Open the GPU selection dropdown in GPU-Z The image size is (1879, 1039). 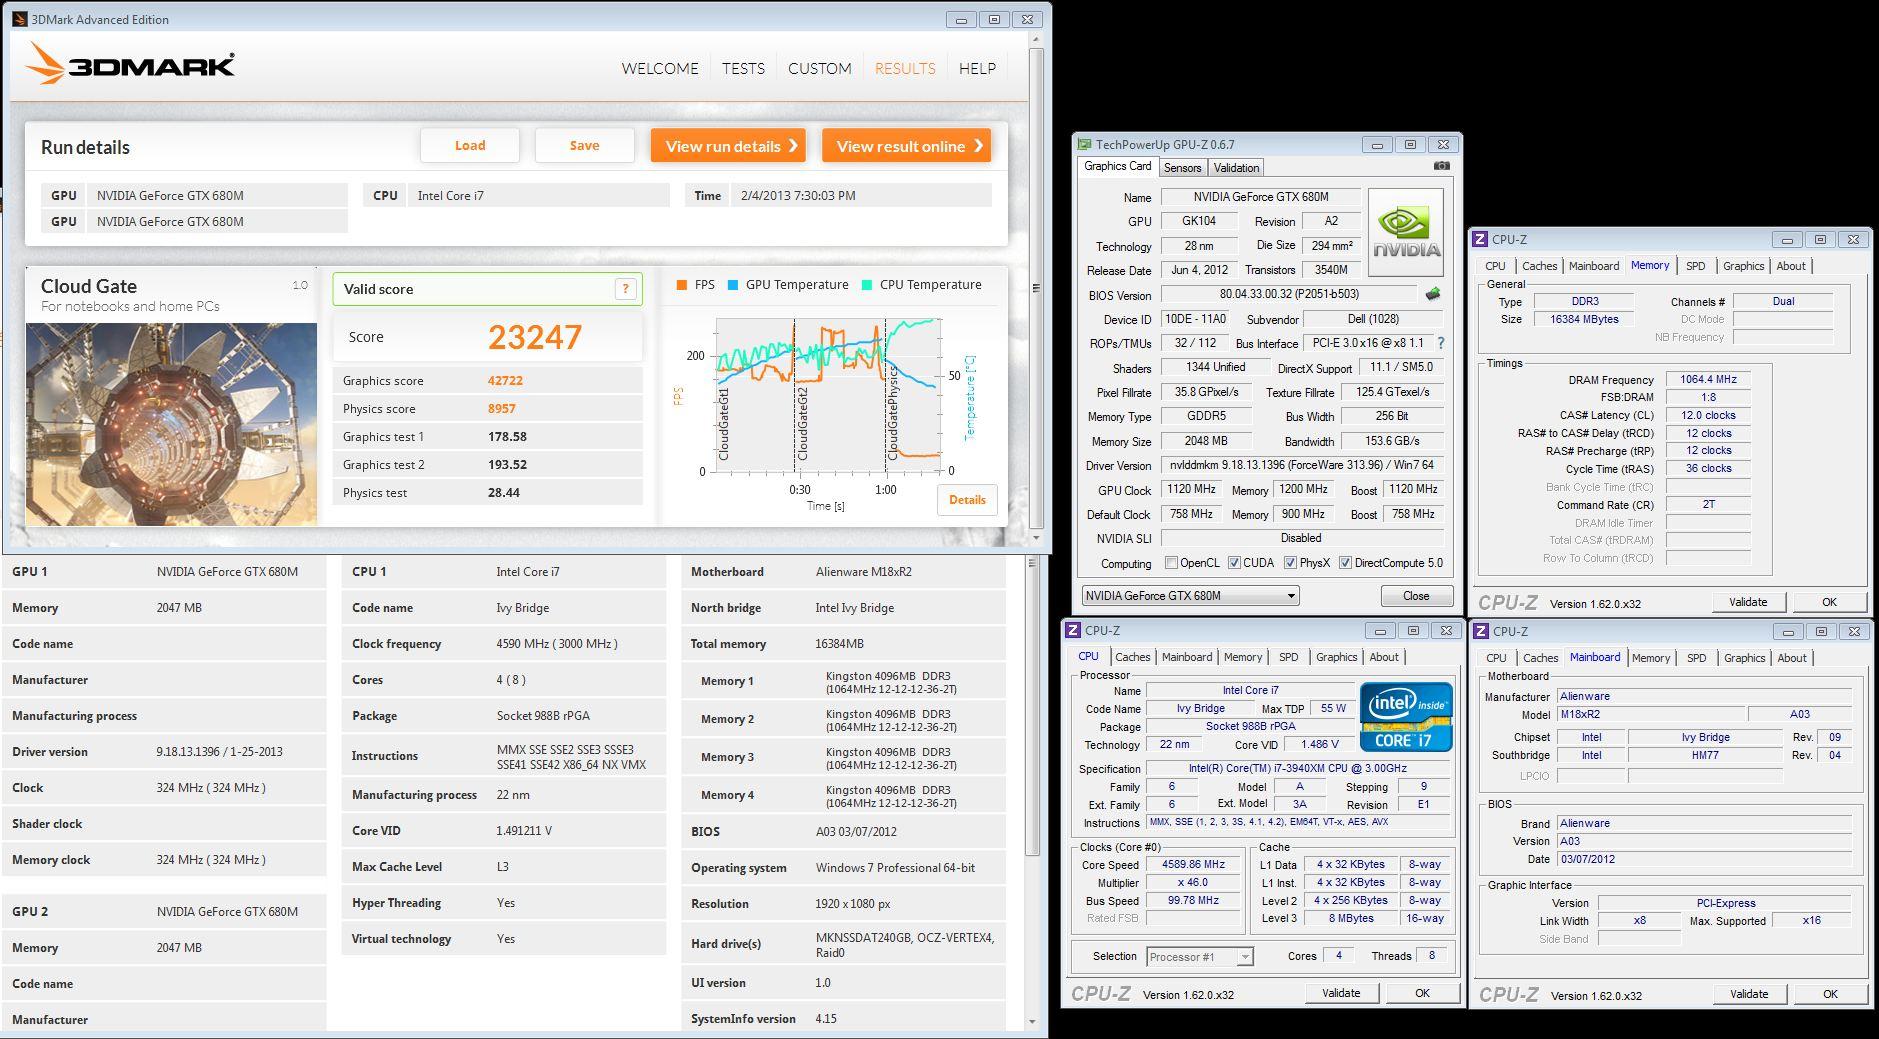coord(1190,596)
